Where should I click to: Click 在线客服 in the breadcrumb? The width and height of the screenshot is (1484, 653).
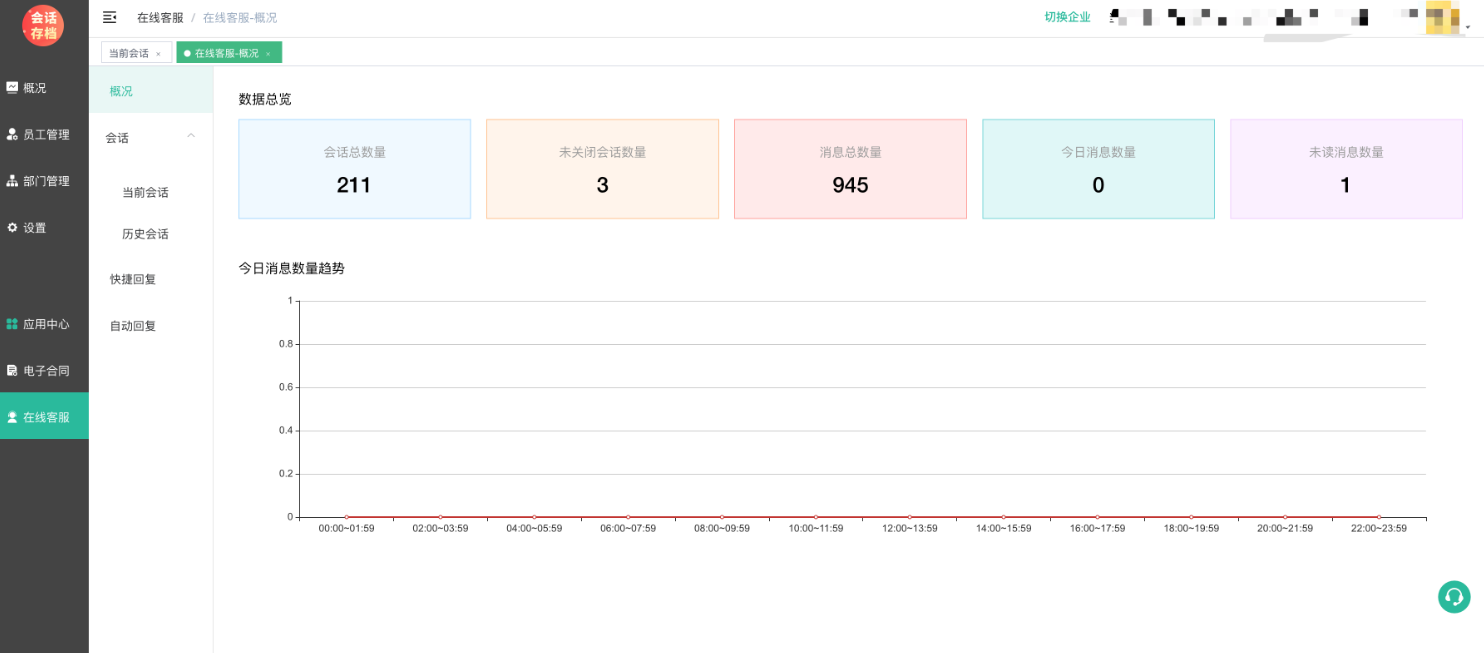click(160, 18)
